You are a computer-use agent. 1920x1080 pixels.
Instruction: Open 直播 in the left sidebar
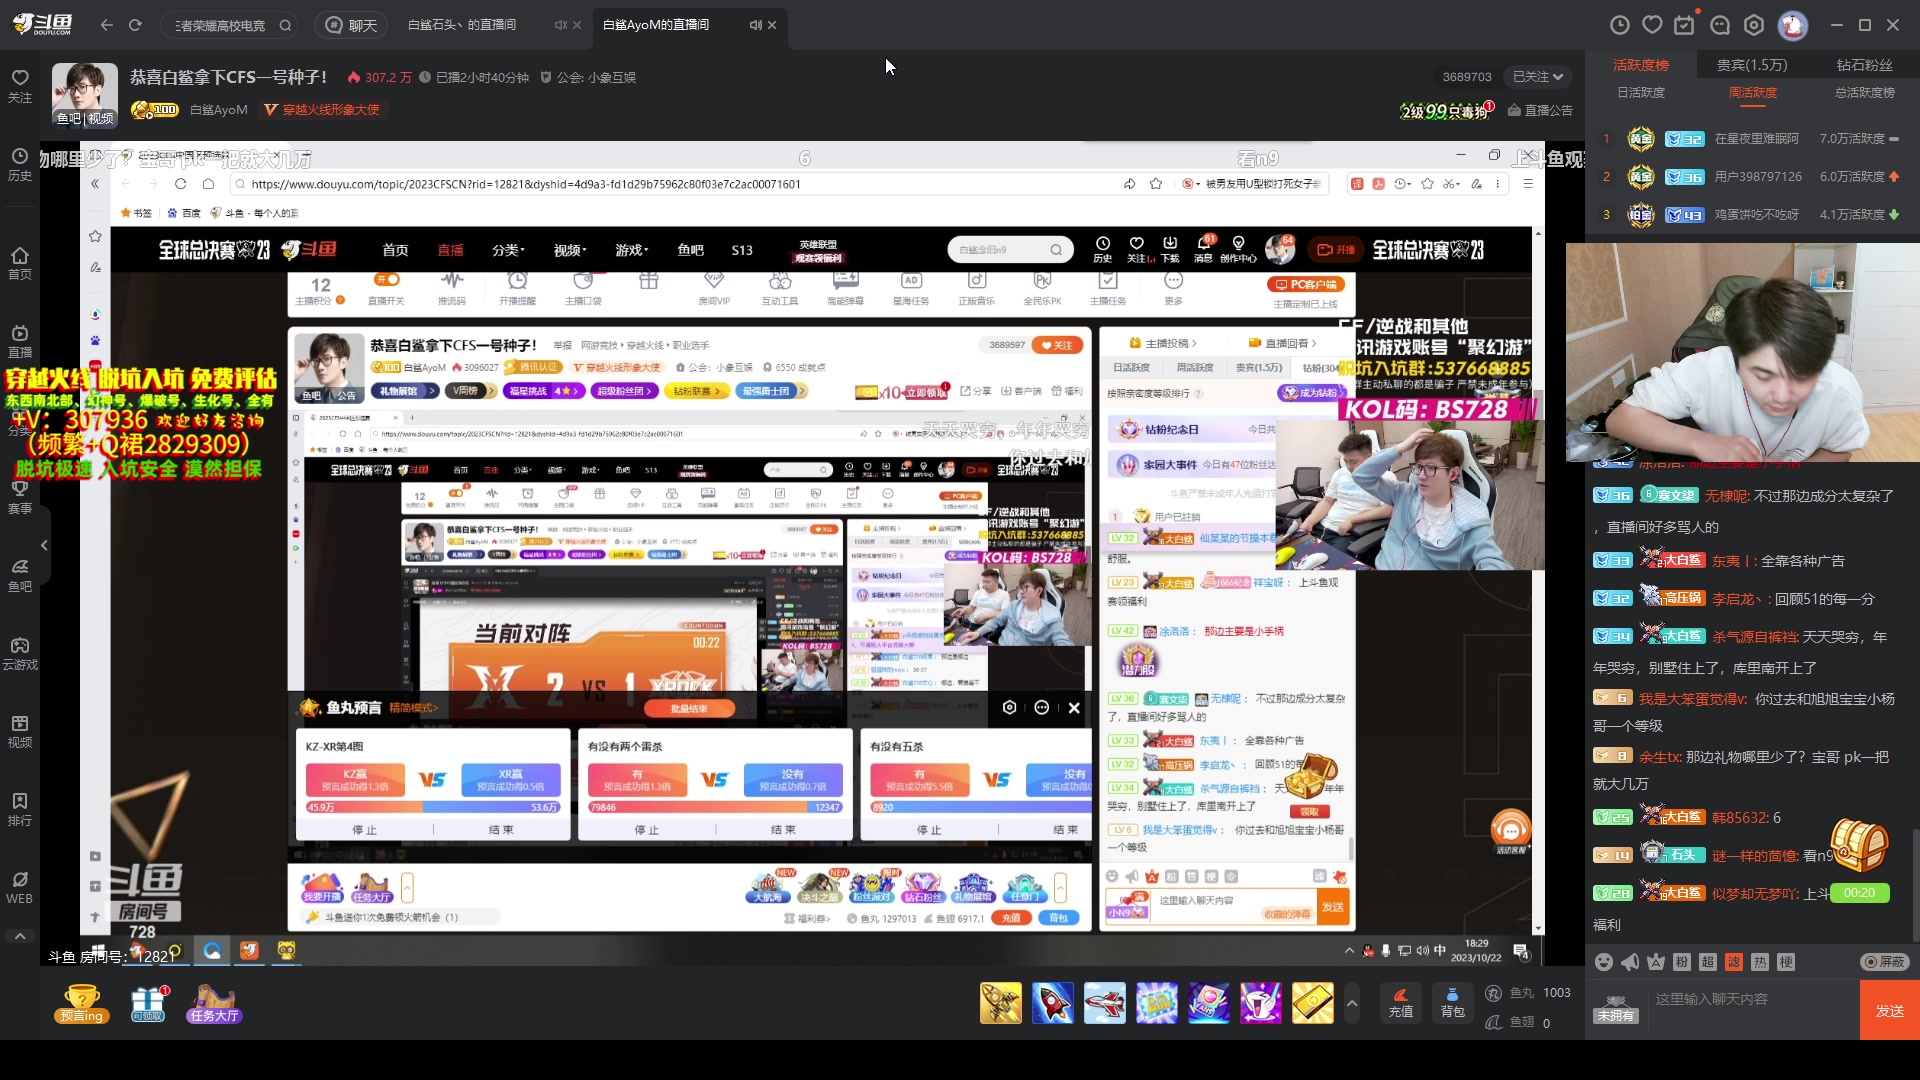[20, 341]
